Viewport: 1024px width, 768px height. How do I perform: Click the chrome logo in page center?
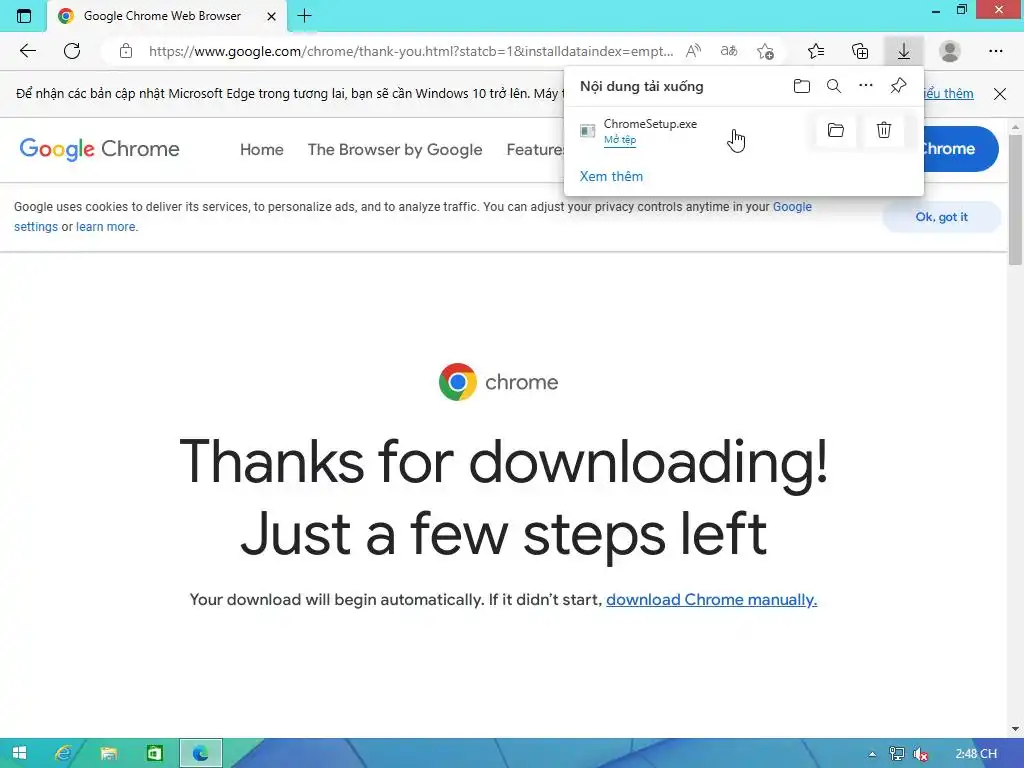tap(498, 382)
